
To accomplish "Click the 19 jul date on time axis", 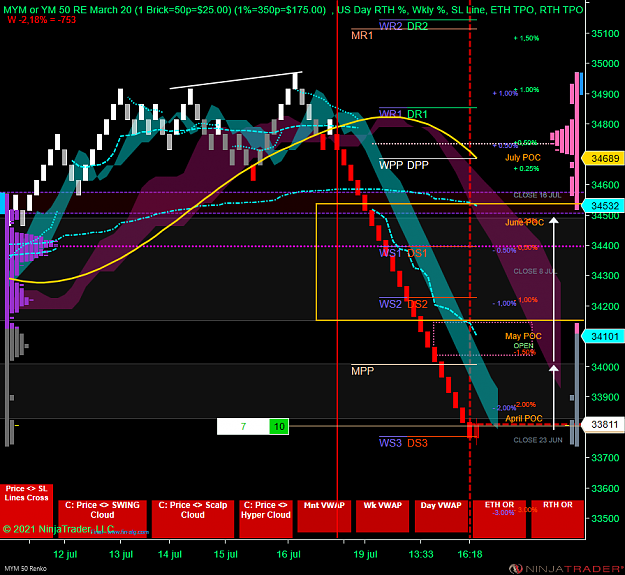I will tap(365, 554).
